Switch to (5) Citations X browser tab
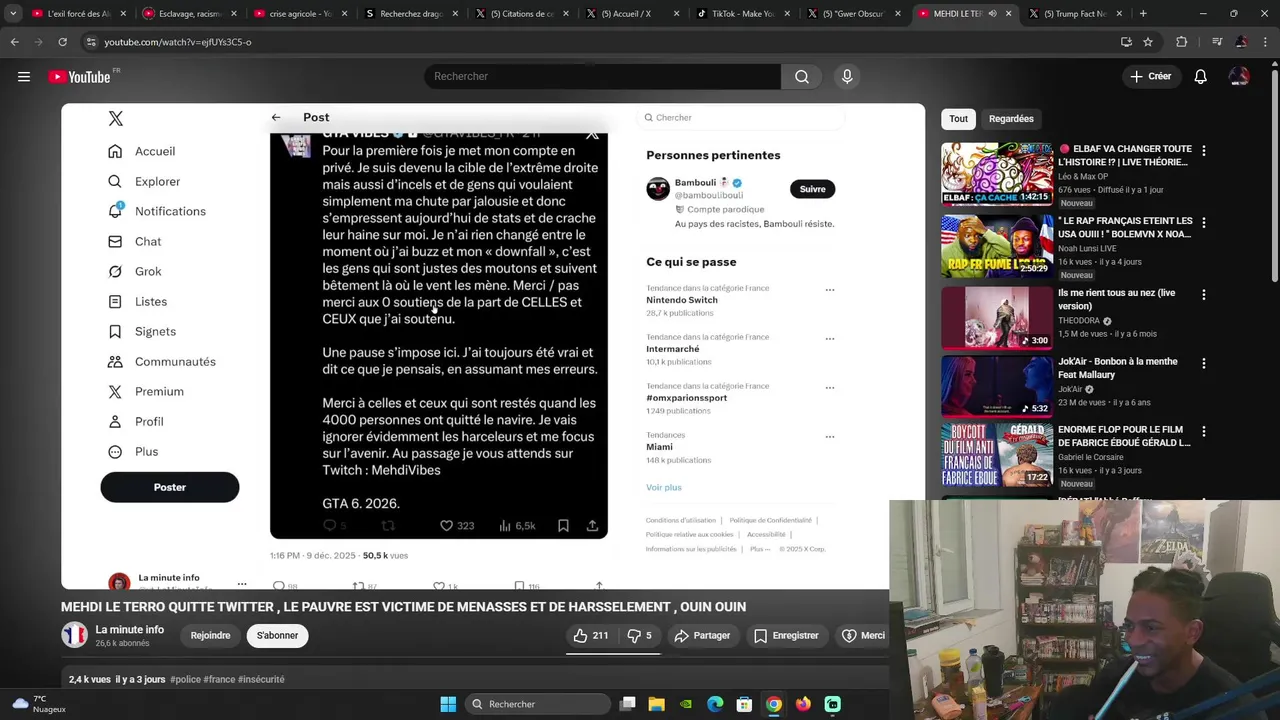Screen dimensions: 1280x720 pyautogui.click(x=521, y=14)
